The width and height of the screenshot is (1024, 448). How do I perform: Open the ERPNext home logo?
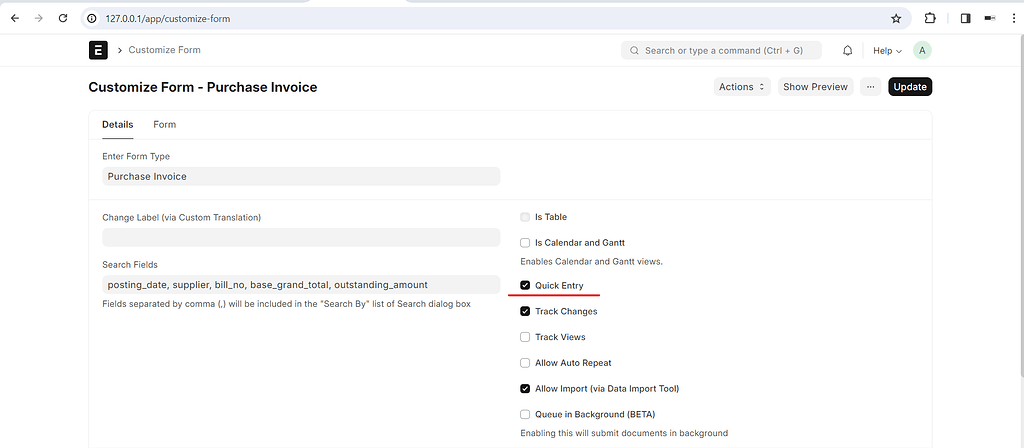[x=98, y=50]
